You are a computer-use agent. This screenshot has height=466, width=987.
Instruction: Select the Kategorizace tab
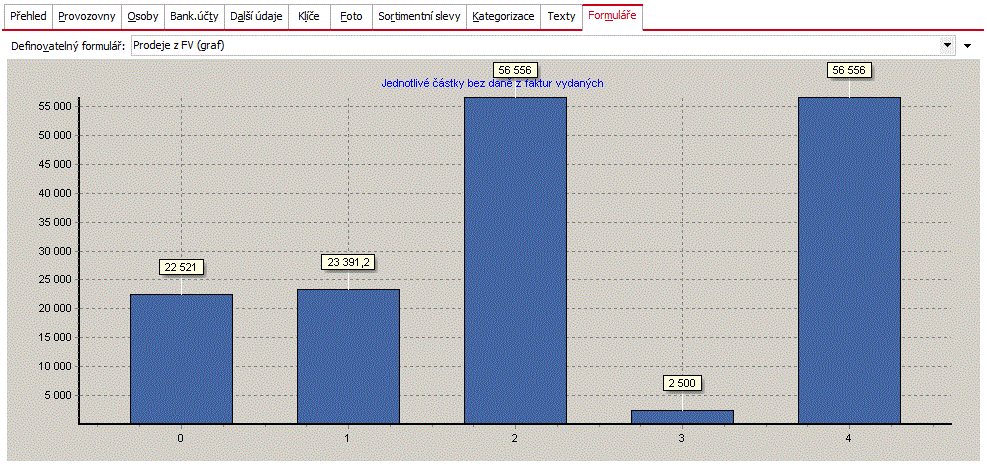[503, 16]
